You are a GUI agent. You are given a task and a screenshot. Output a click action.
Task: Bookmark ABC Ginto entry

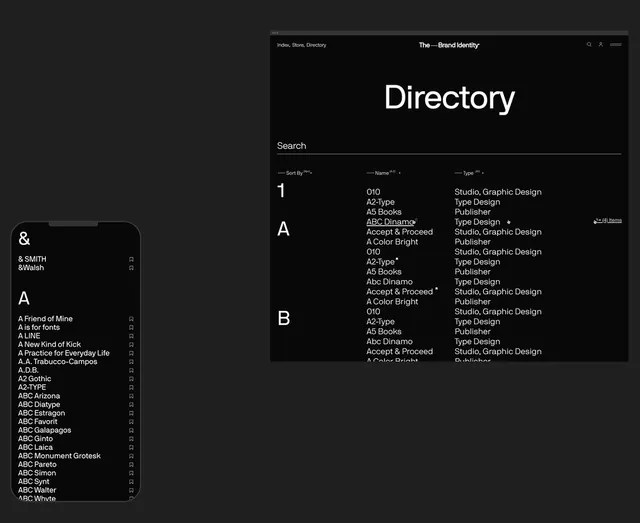(x=131, y=439)
